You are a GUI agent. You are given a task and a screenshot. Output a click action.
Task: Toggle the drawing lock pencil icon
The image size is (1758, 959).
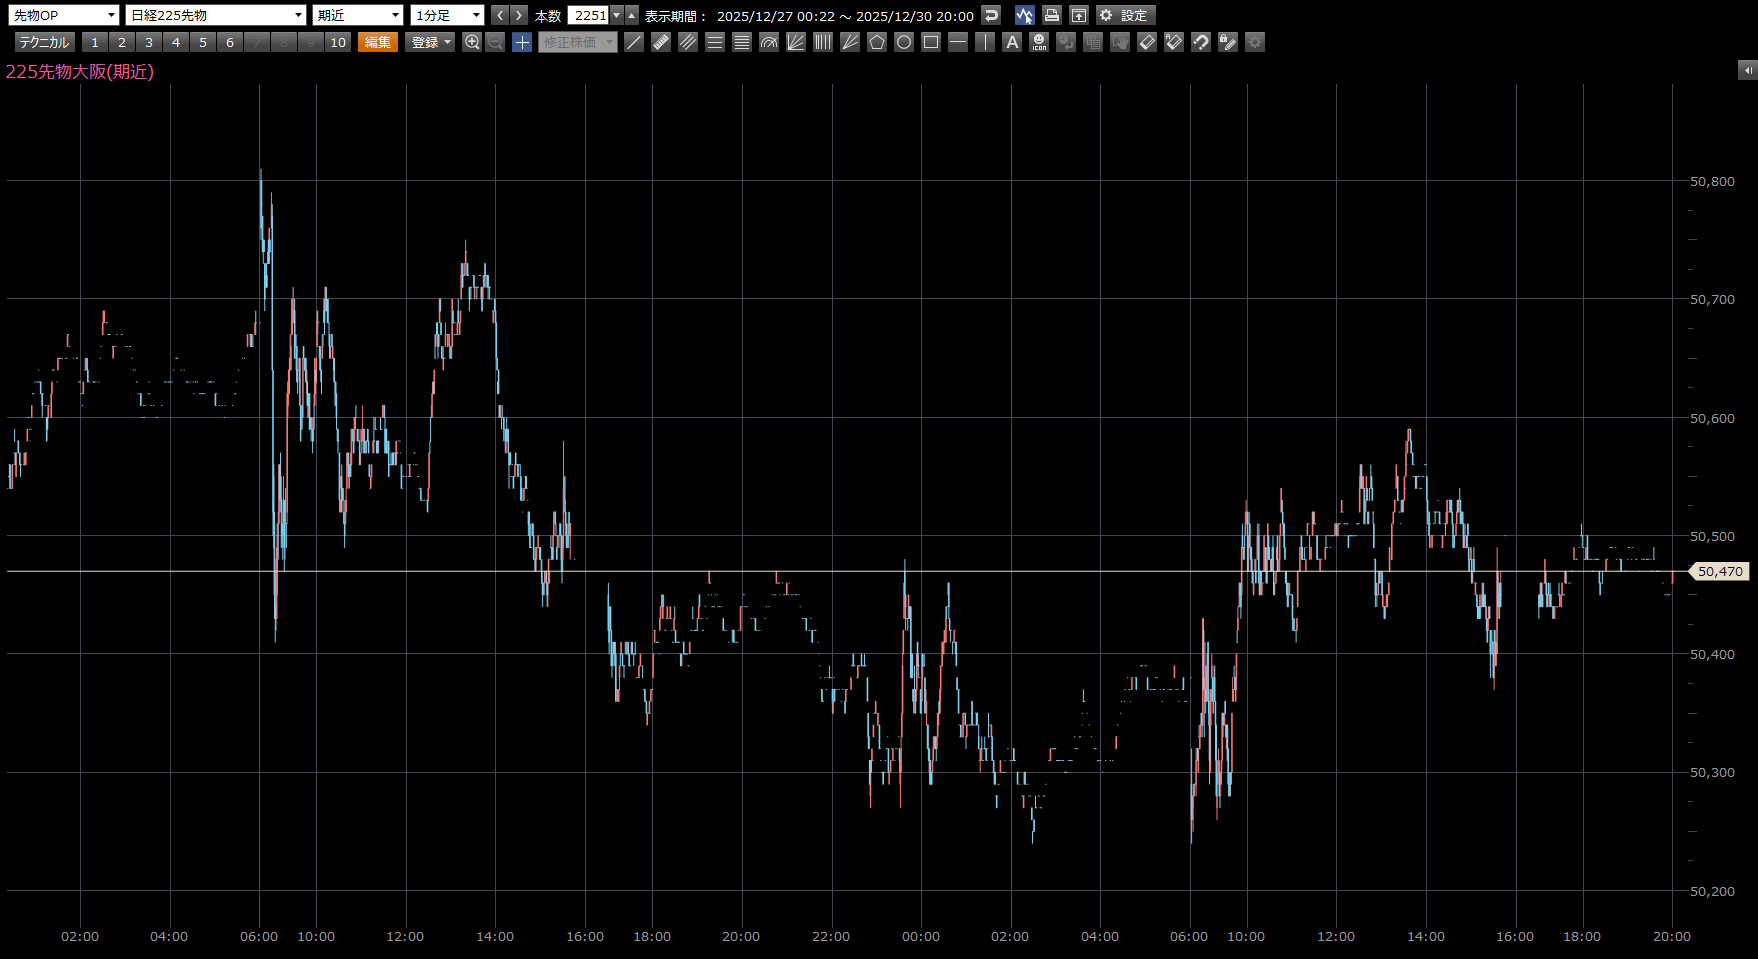[x=1228, y=42]
